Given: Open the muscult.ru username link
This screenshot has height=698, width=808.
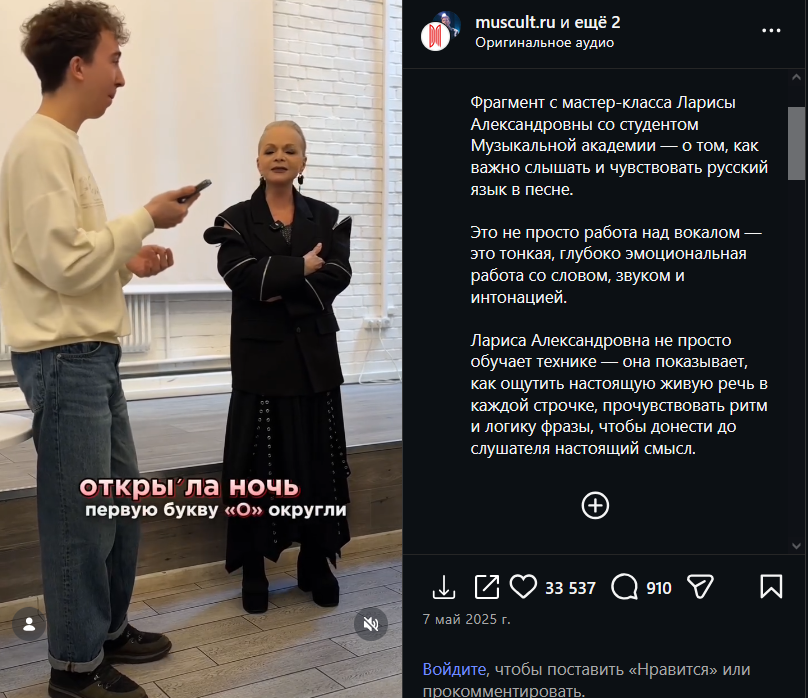Looking at the screenshot, I should coord(515,23).
